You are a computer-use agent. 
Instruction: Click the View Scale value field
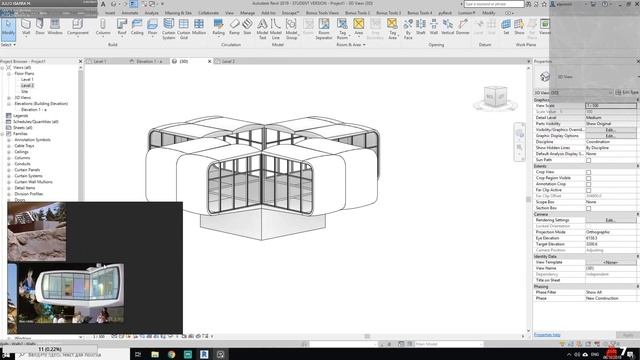[611, 106]
